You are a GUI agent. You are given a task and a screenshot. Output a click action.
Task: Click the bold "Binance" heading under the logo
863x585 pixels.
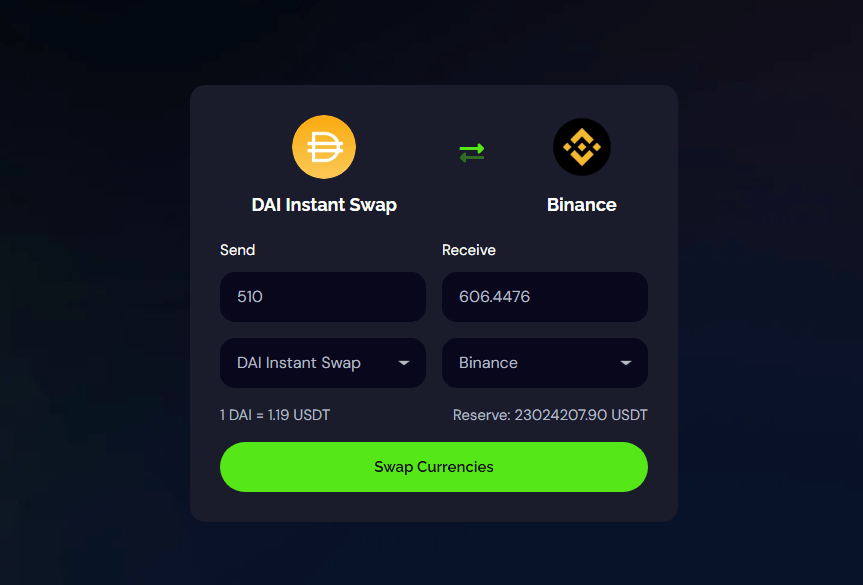581,205
